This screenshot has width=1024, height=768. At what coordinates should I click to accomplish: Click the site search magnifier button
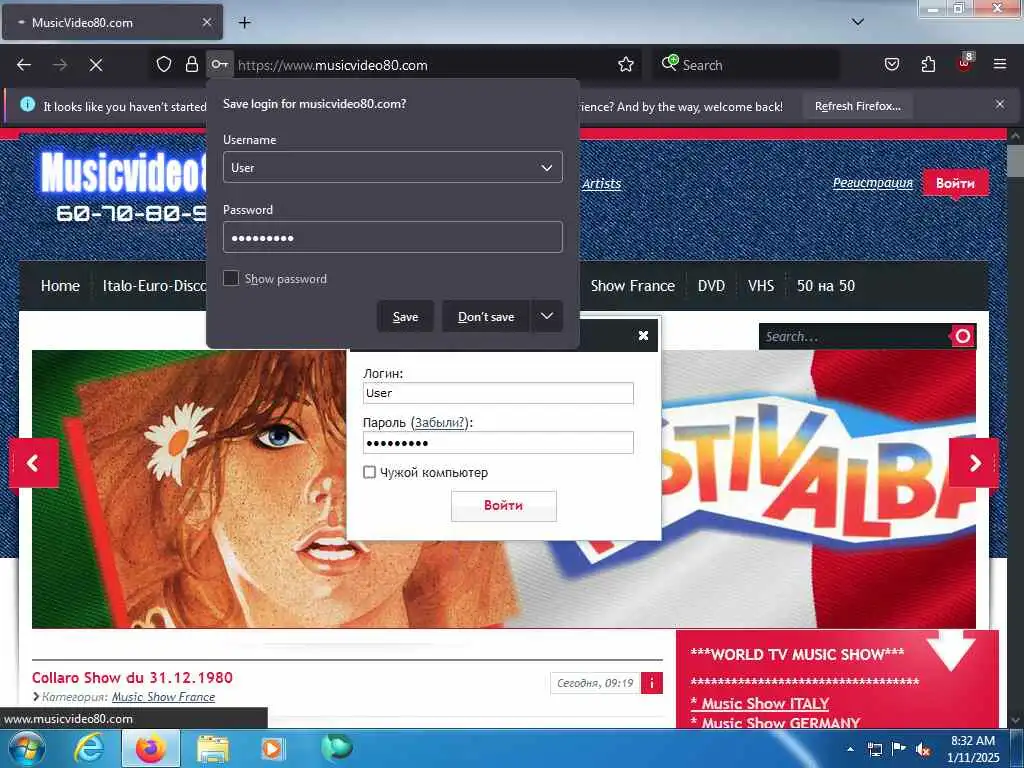click(x=963, y=336)
